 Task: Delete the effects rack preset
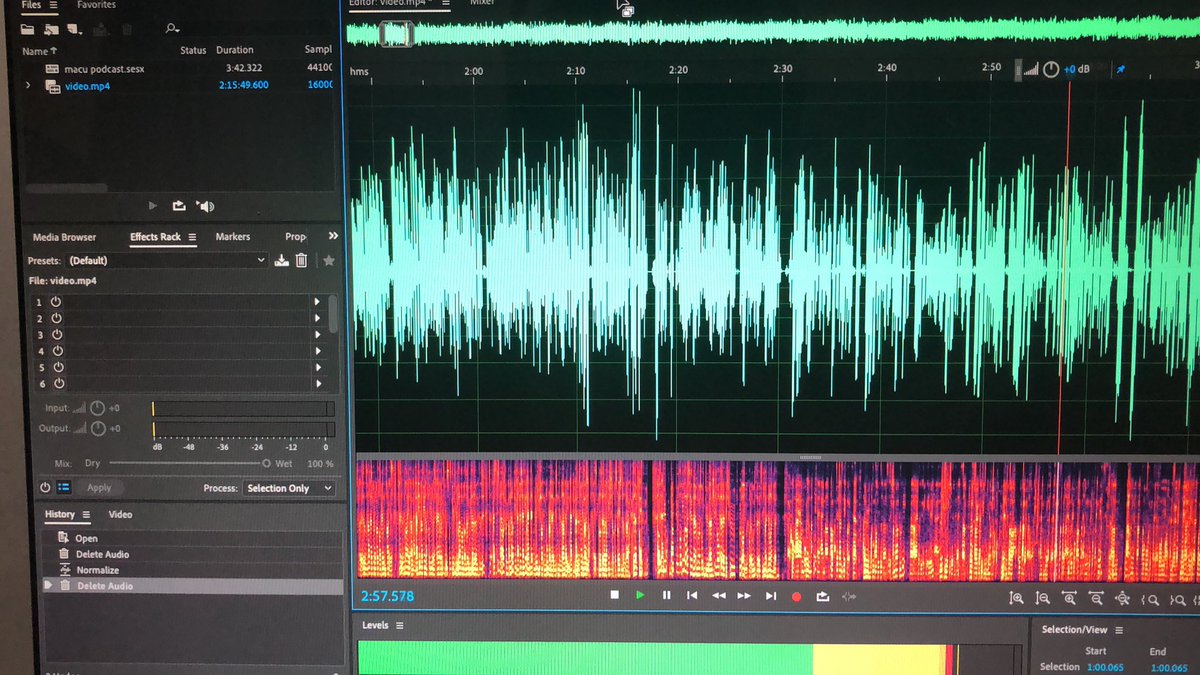coord(301,260)
